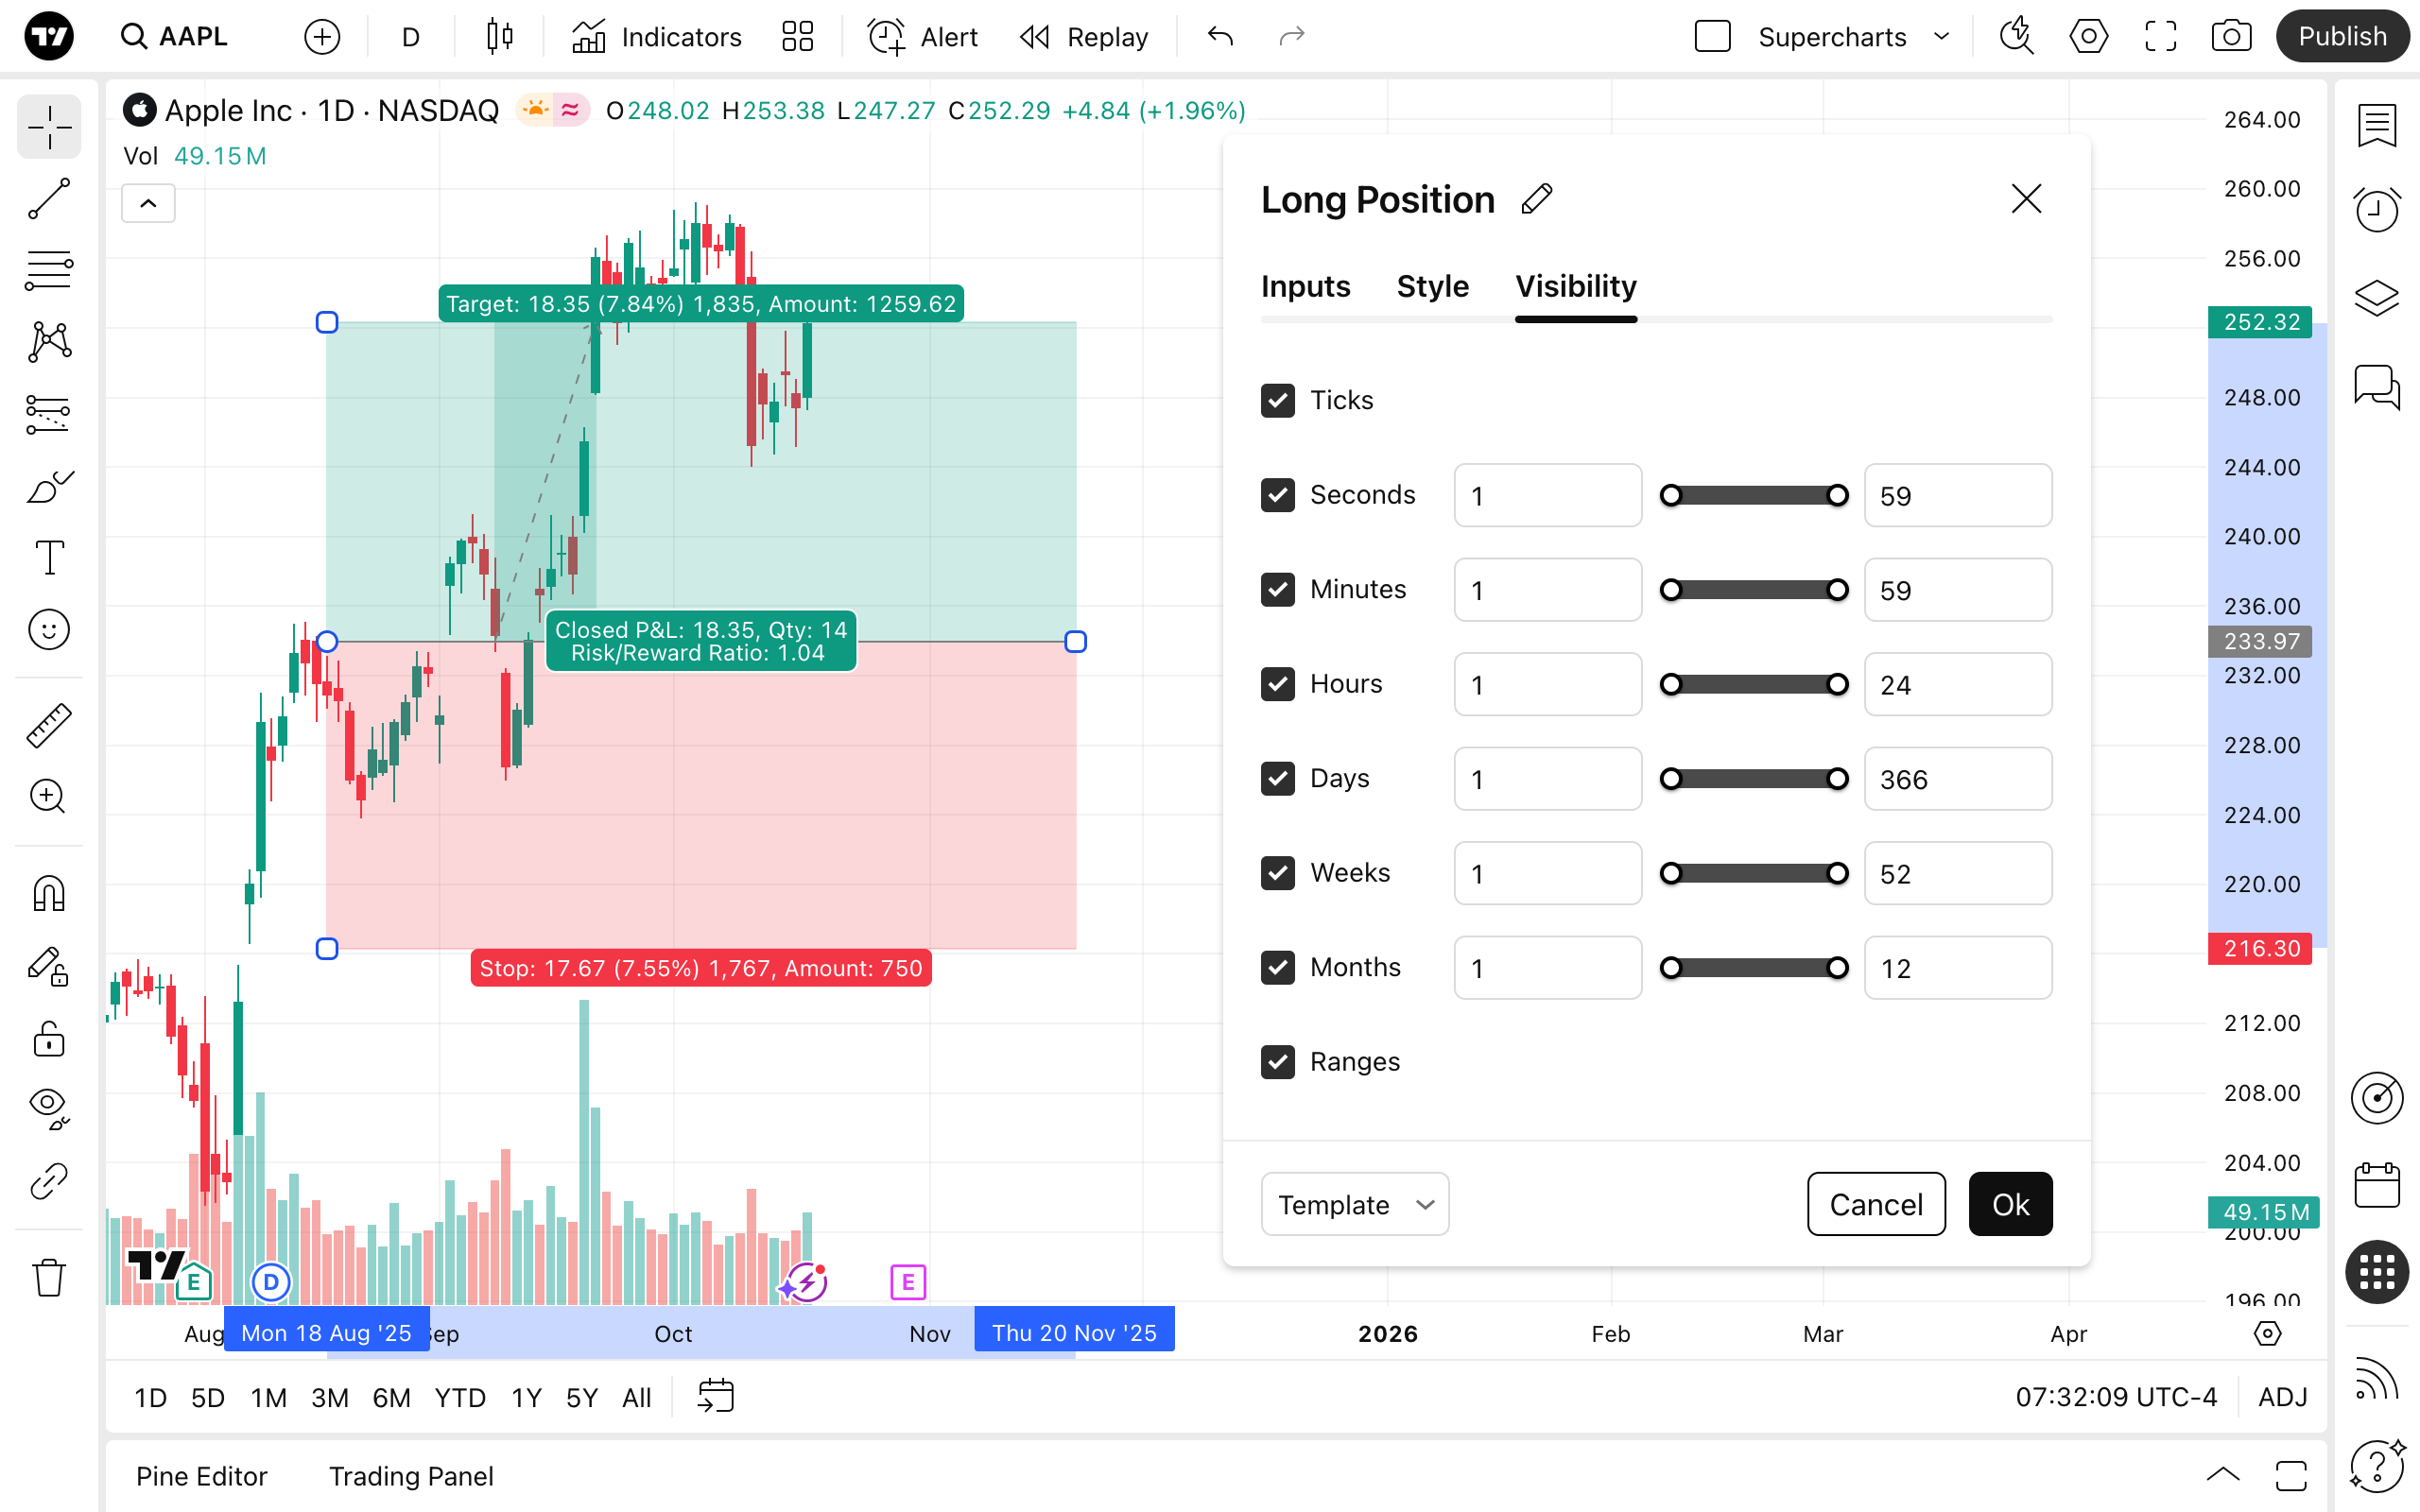Disable the Hours visibility checkbox
This screenshot has height=1512, width=2420.
tap(1277, 684)
